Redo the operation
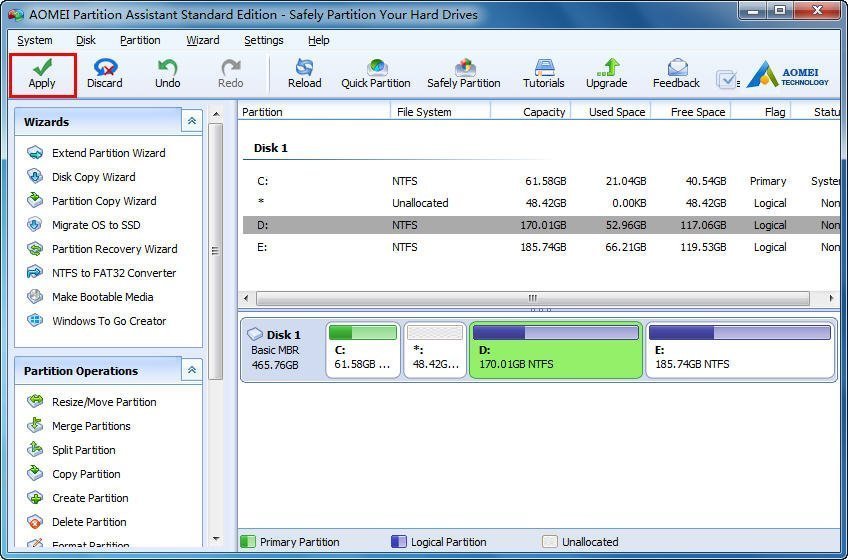This screenshot has height=560, width=848. point(230,75)
